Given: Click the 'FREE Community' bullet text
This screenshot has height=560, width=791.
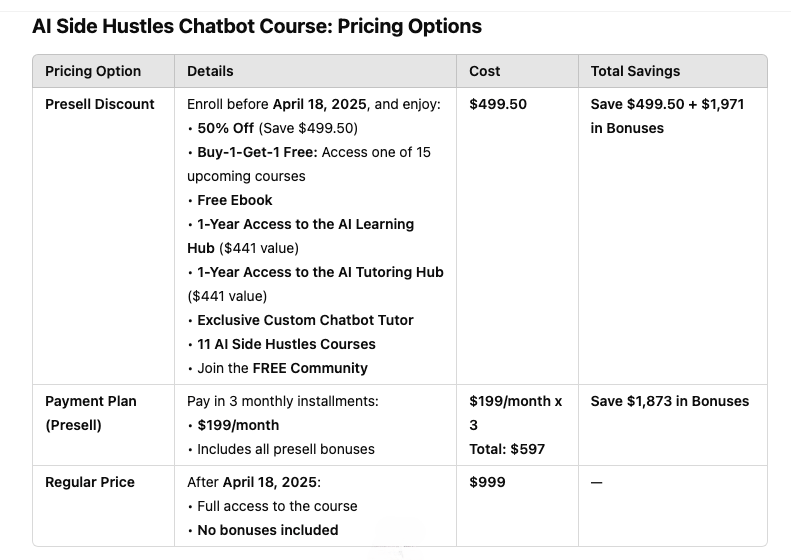Looking at the screenshot, I should 310,368.
